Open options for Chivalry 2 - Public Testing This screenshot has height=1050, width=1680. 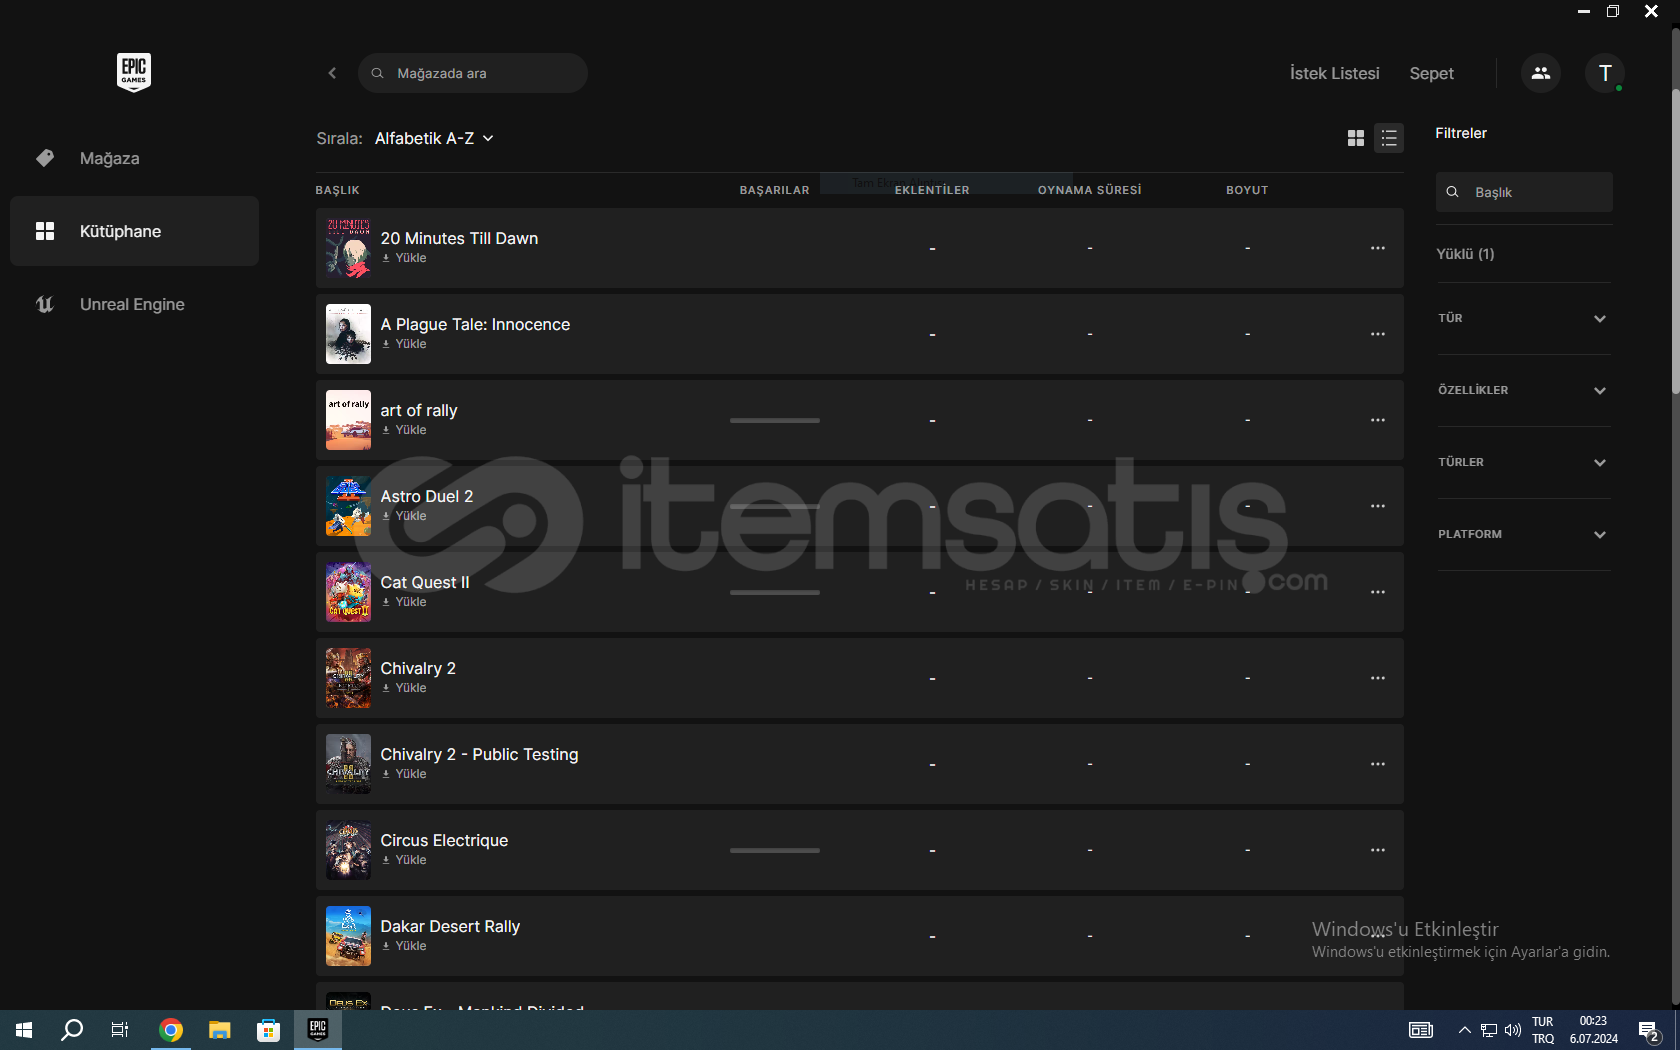point(1378,764)
